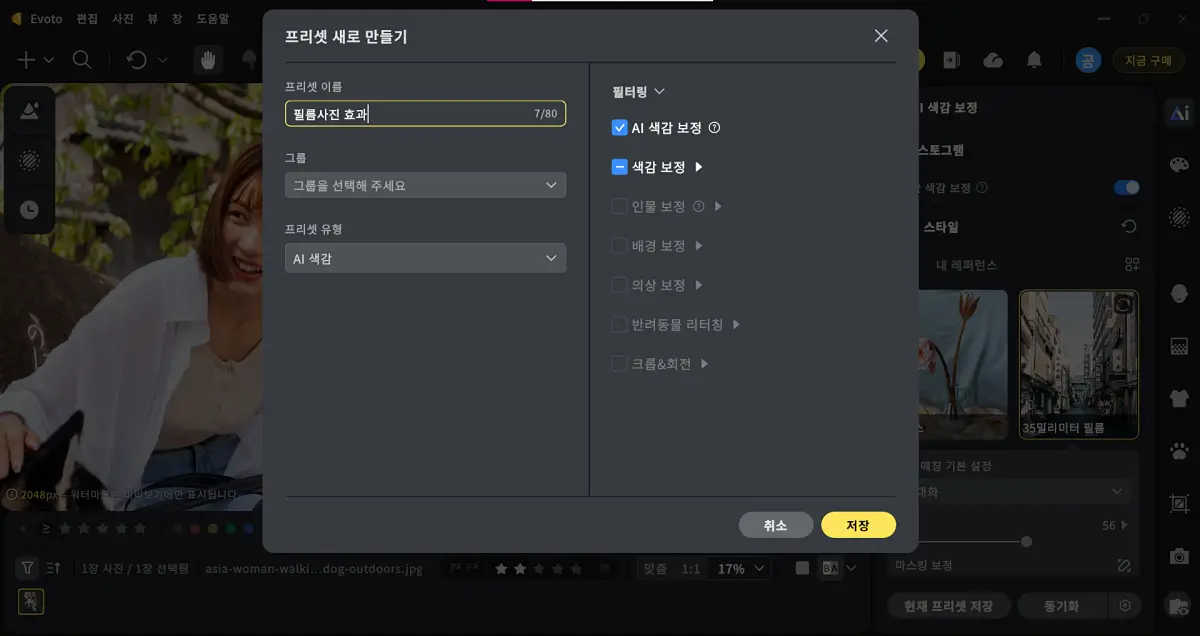Open the 편집 menu
The height and width of the screenshot is (636, 1200).
click(x=87, y=18)
